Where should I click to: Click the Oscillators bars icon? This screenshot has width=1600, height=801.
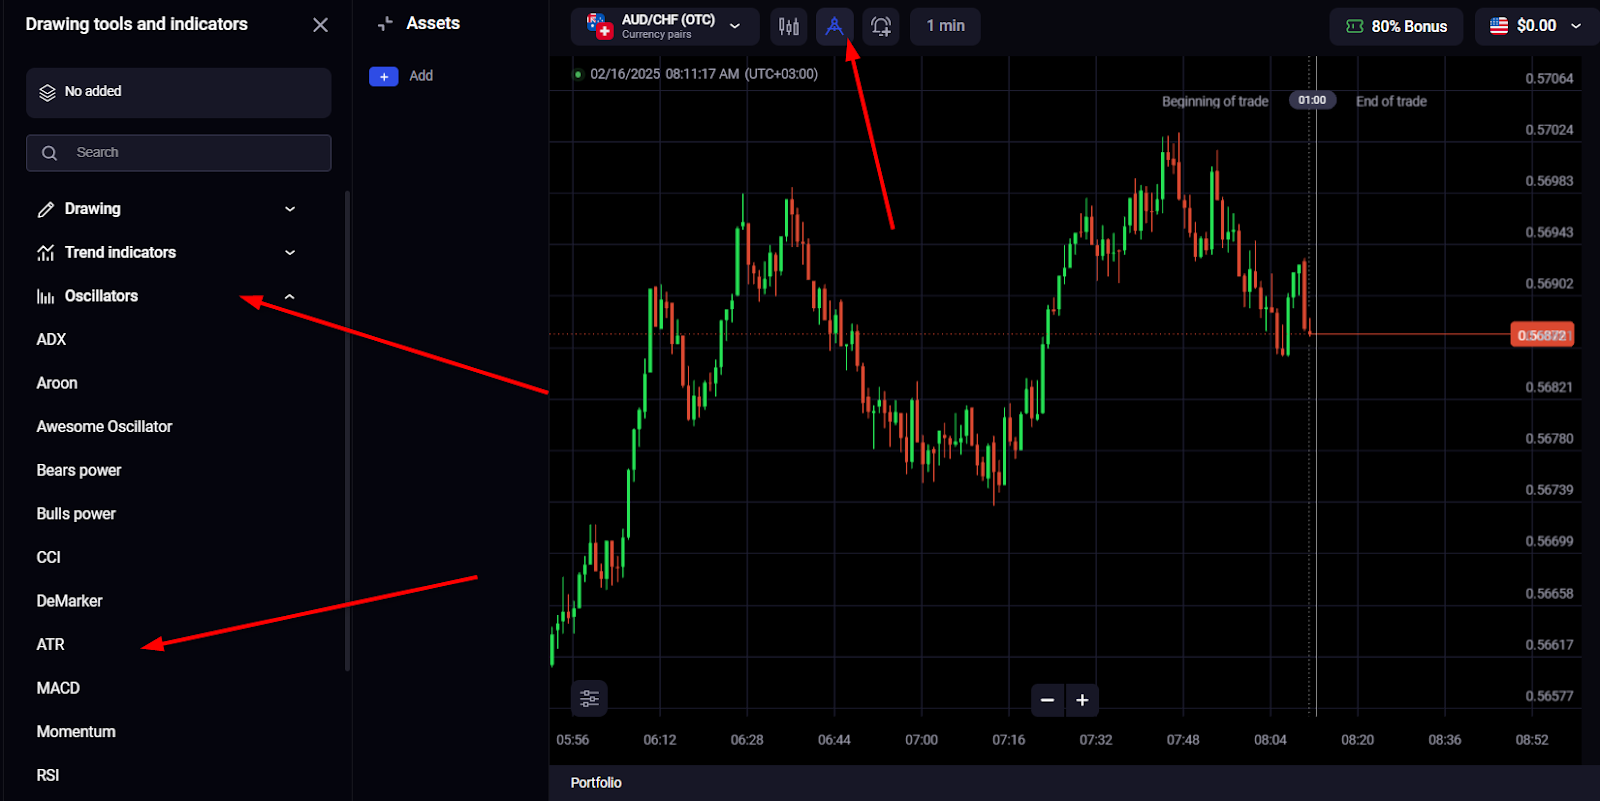pyautogui.click(x=46, y=296)
